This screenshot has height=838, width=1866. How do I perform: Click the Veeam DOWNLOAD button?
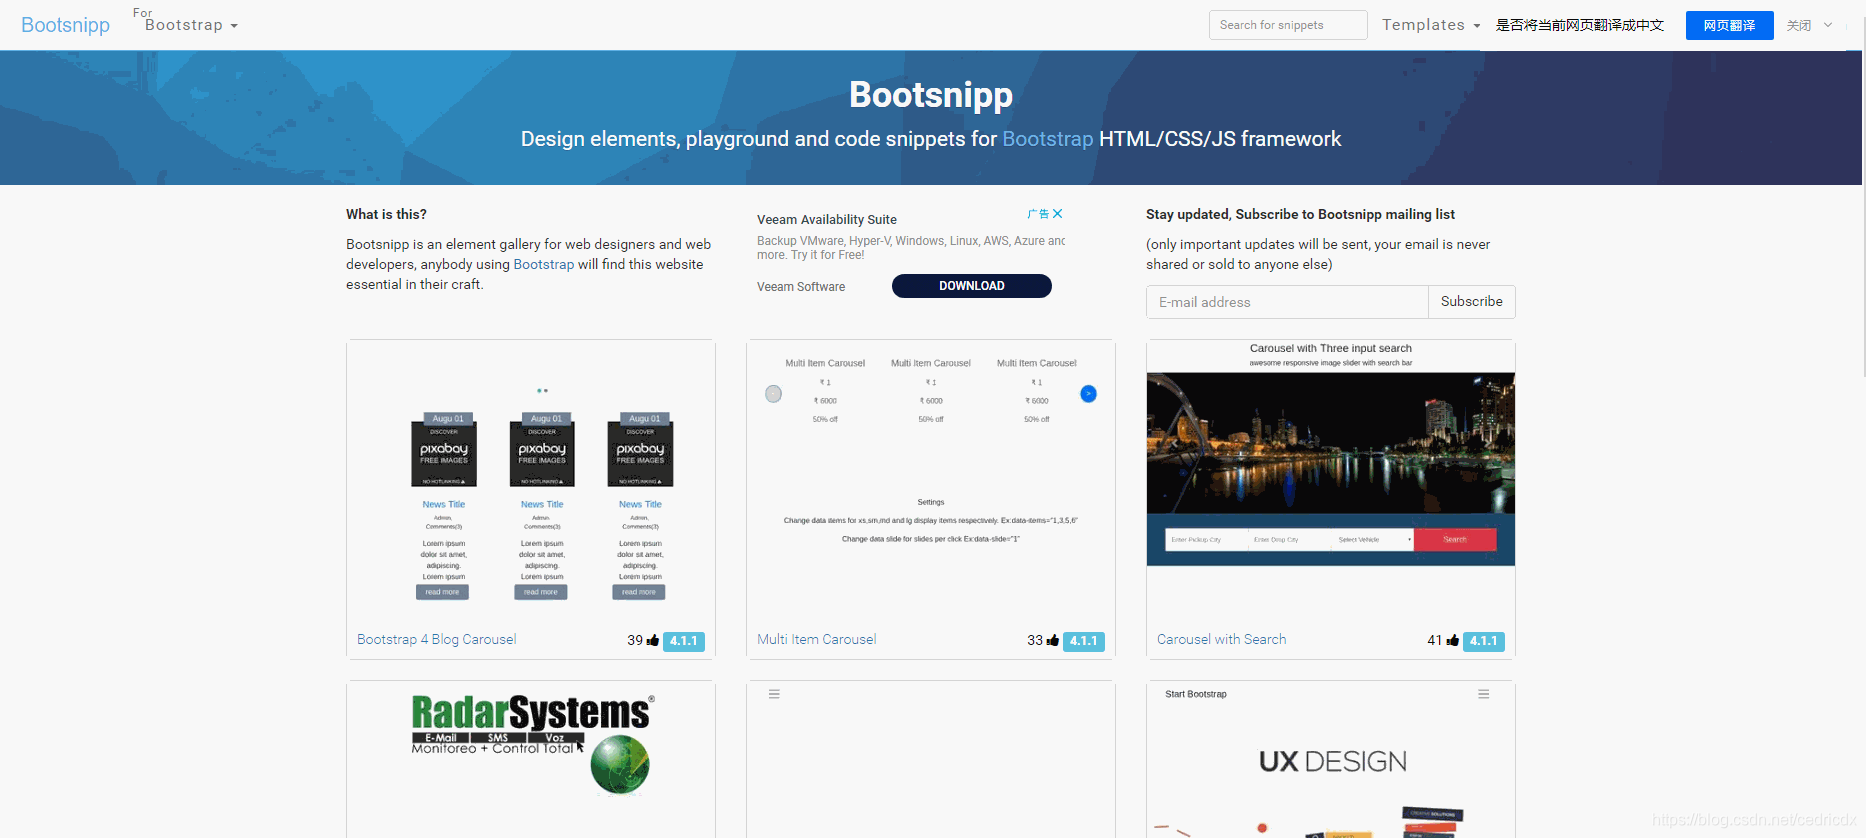click(972, 286)
